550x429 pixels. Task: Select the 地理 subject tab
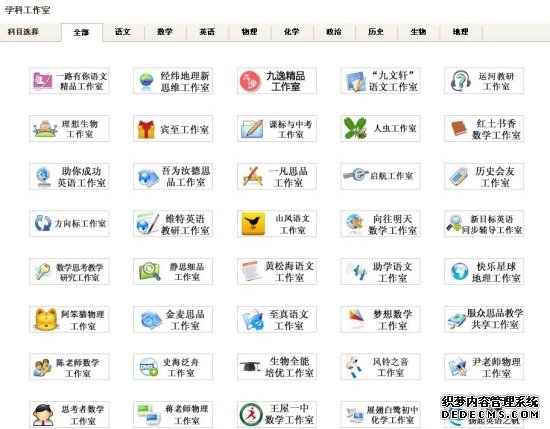[460, 32]
